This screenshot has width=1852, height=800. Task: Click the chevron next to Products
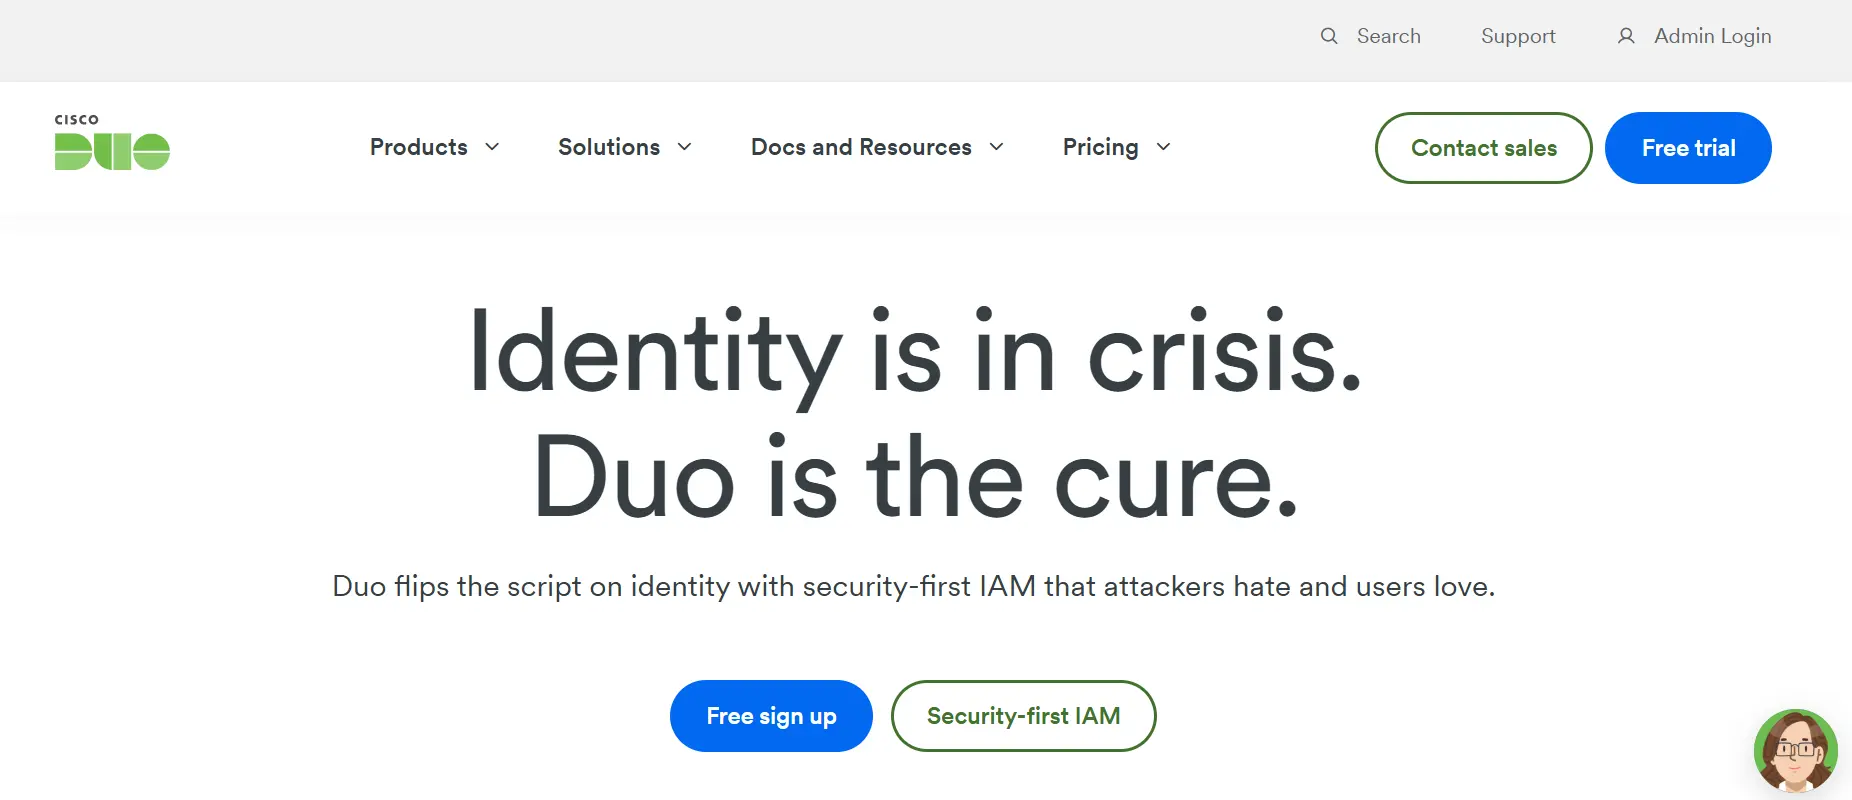click(x=492, y=147)
